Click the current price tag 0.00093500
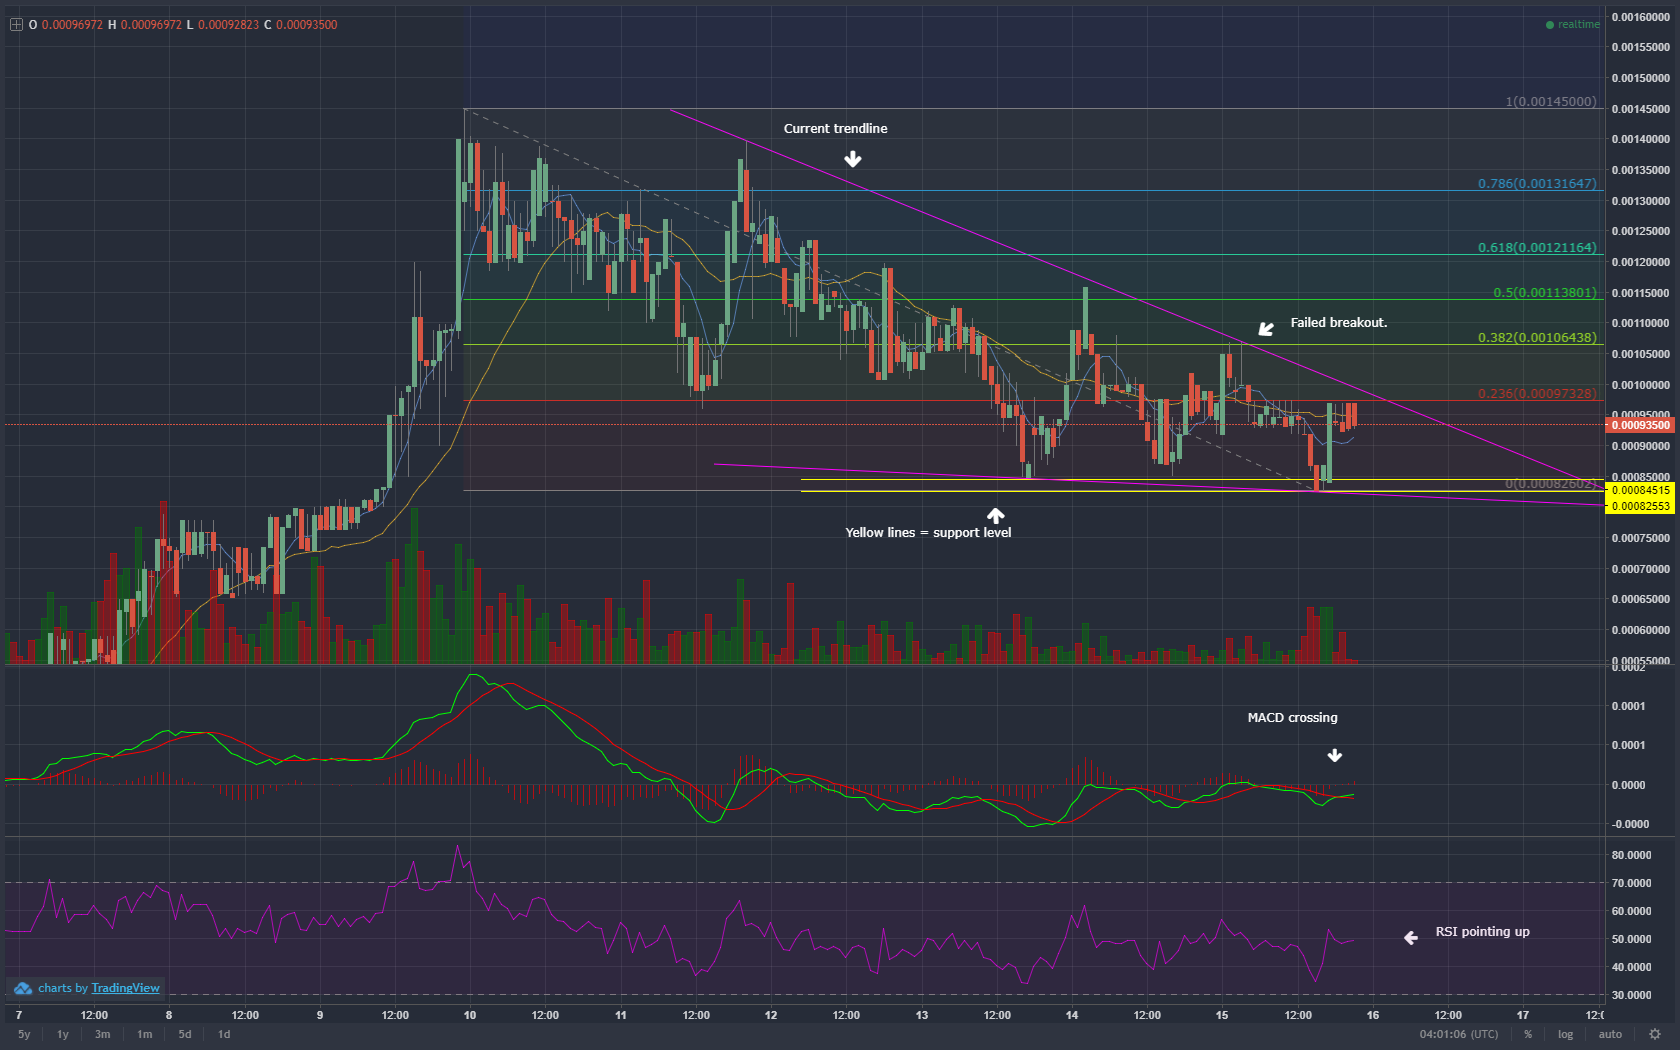Screen dimensions: 1680x1050 (x=1640, y=425)
